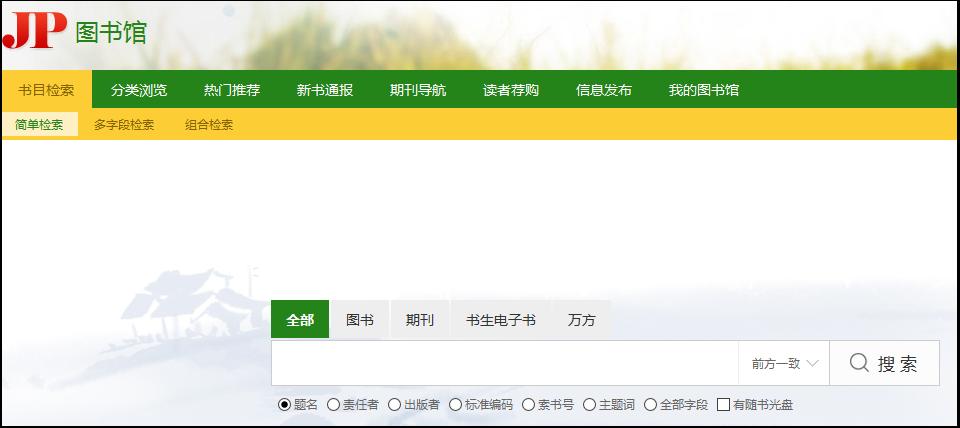Select 标准编码 search field radio
960x428 pixels.
455,405
